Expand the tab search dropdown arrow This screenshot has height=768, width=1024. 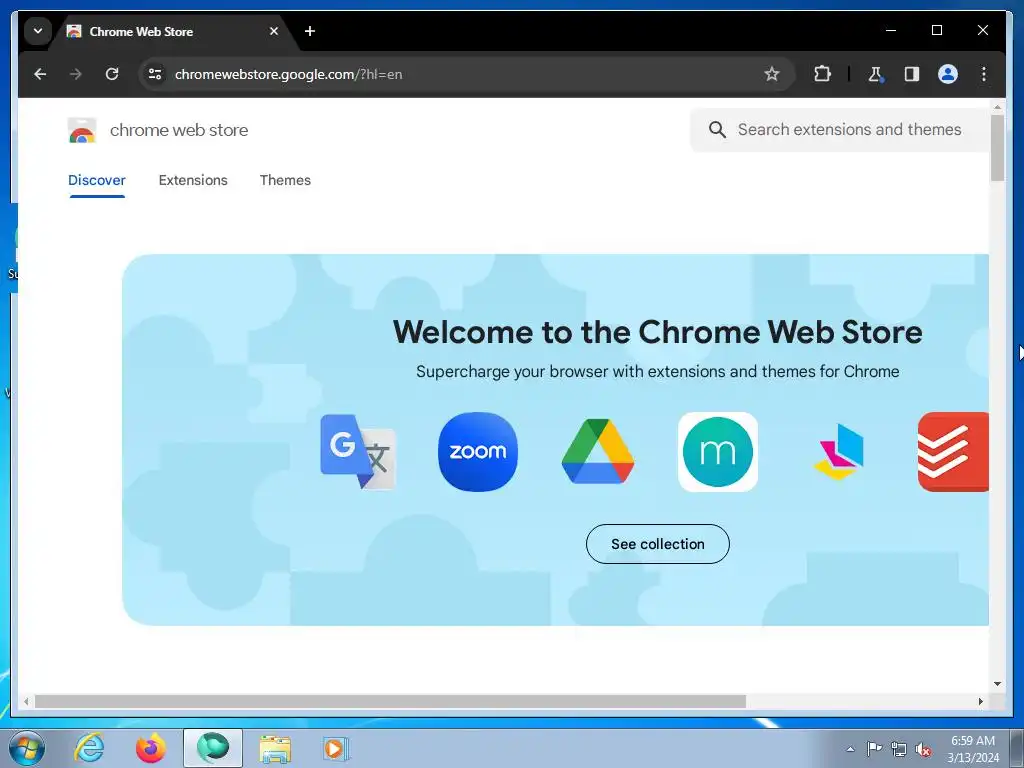(38, 31)
